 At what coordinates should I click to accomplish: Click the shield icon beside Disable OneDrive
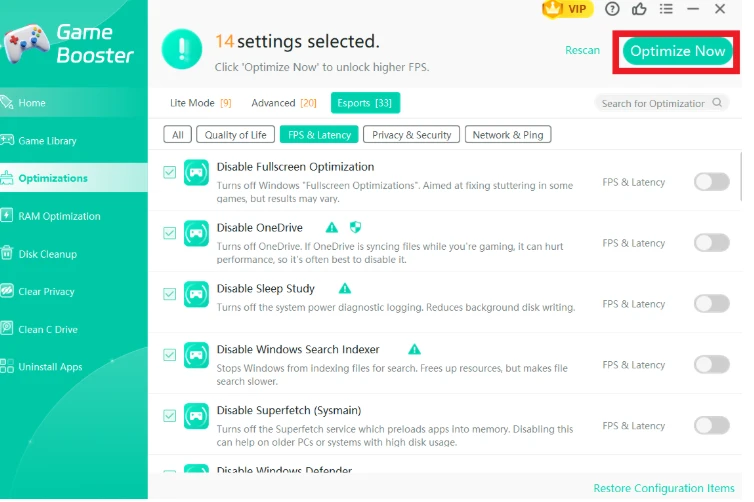pos(355,227)
